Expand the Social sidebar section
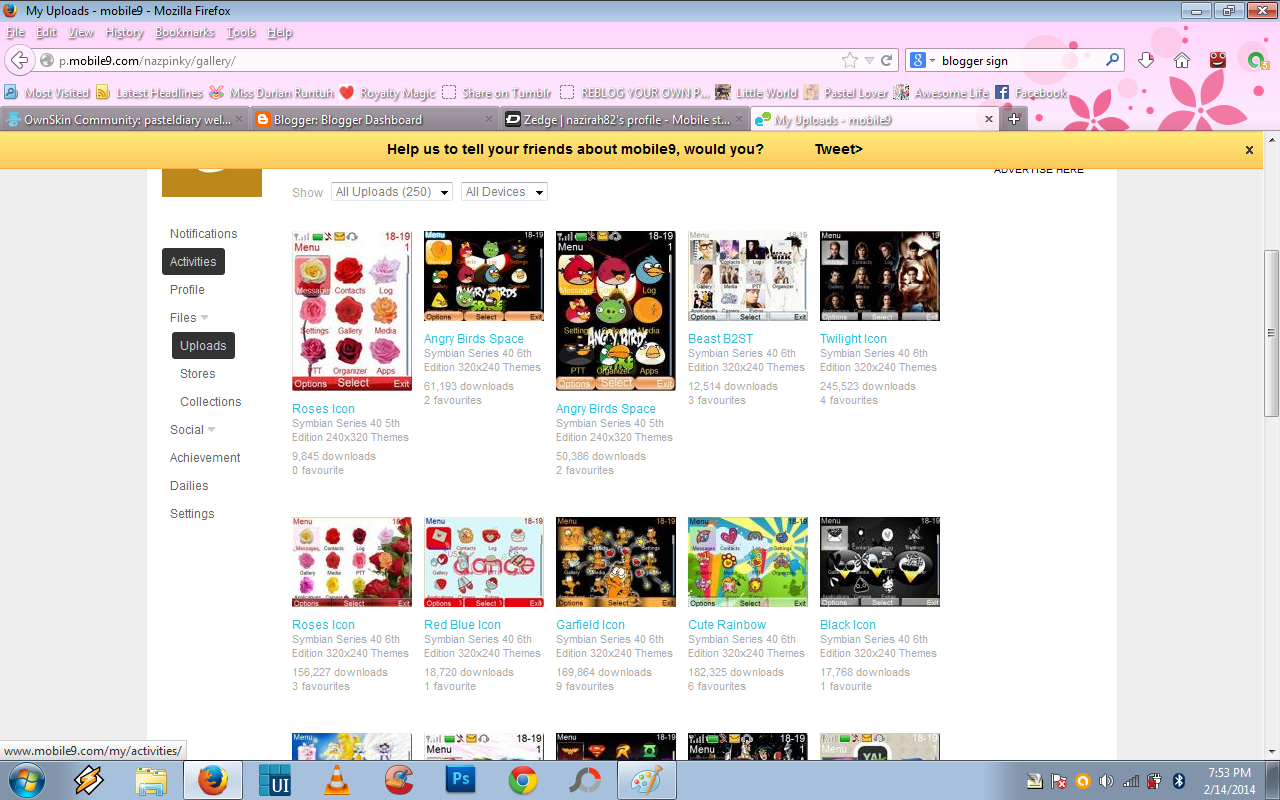The width and height of the screenshot is (1280, 800). (192, 430)
